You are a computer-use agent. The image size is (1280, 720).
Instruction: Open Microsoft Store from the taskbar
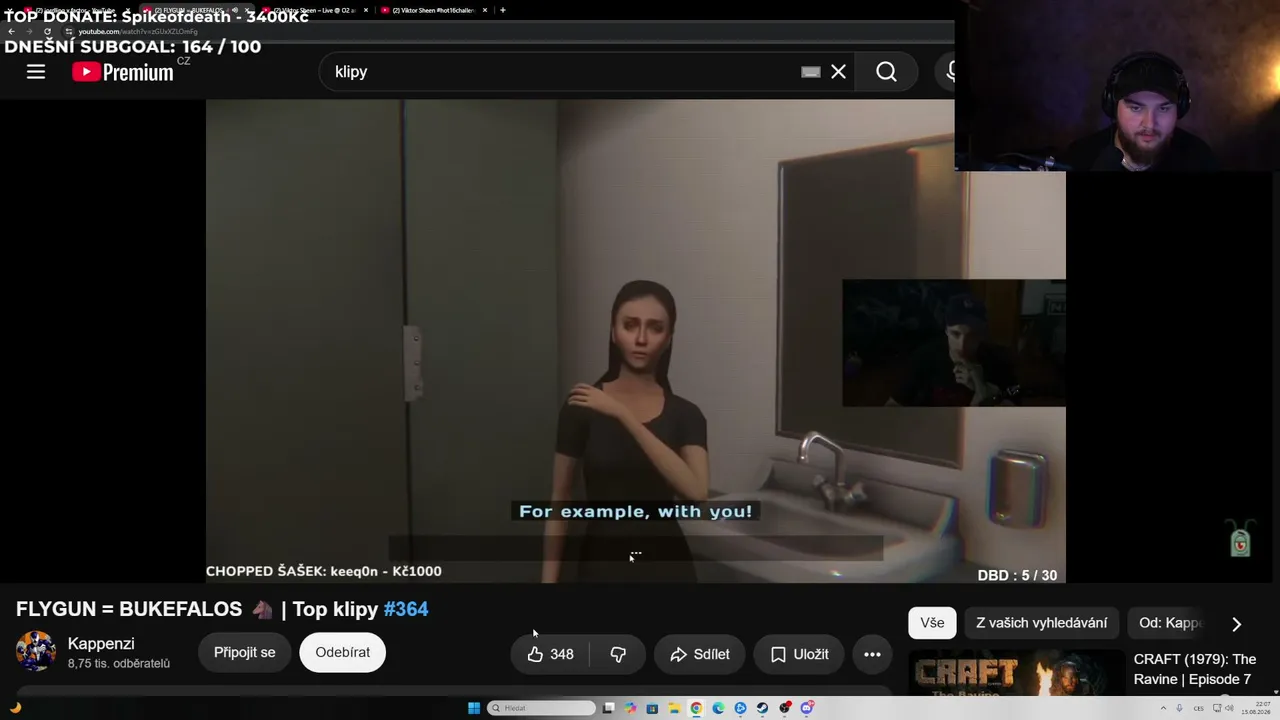(x=652, y=708)
